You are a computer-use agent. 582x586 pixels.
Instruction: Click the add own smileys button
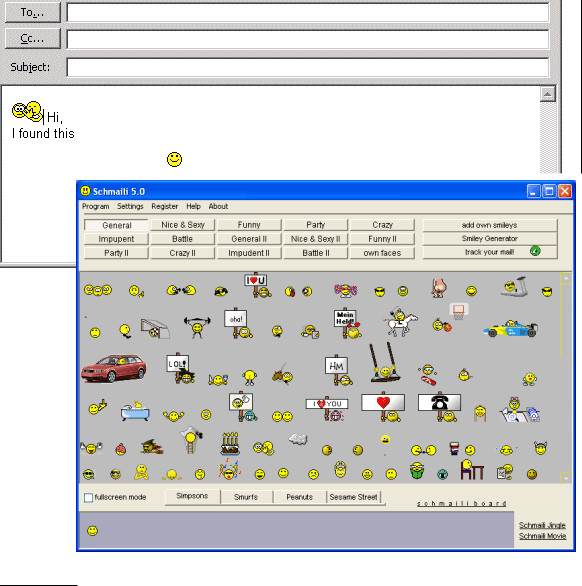pyautogui.click(x=490, y=225)
